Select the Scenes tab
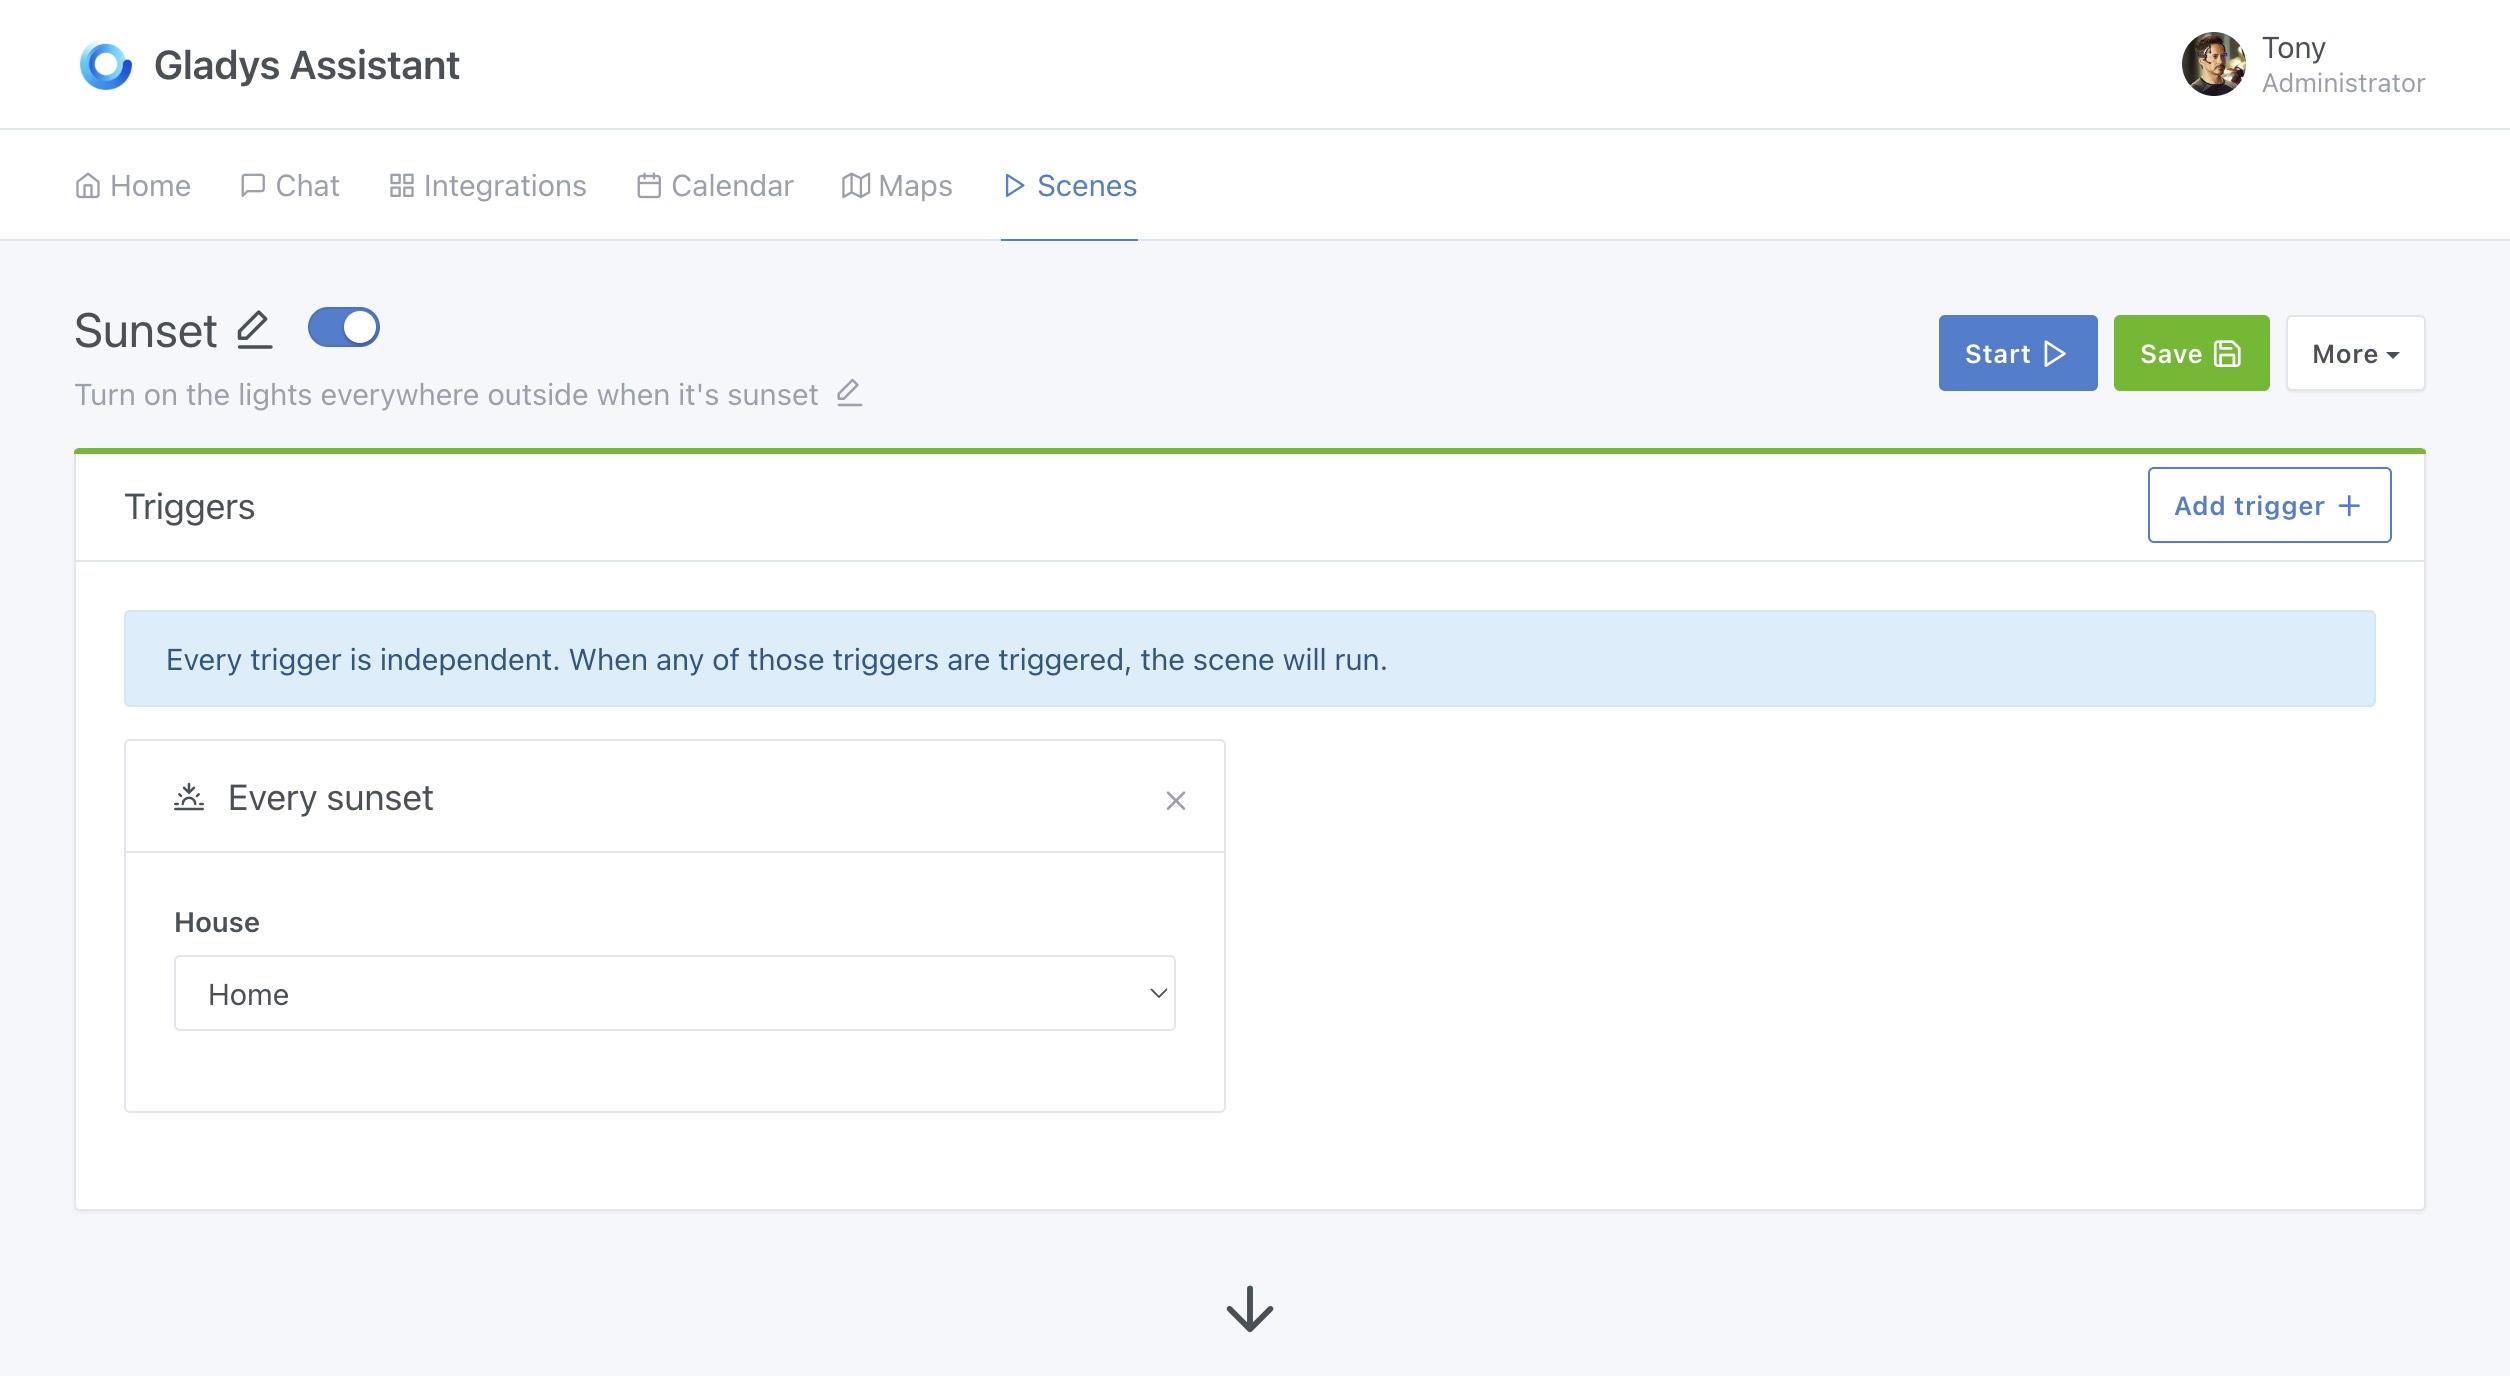The width and height of the screenshot is (2510, 1376). click(x=1070, y=186)
